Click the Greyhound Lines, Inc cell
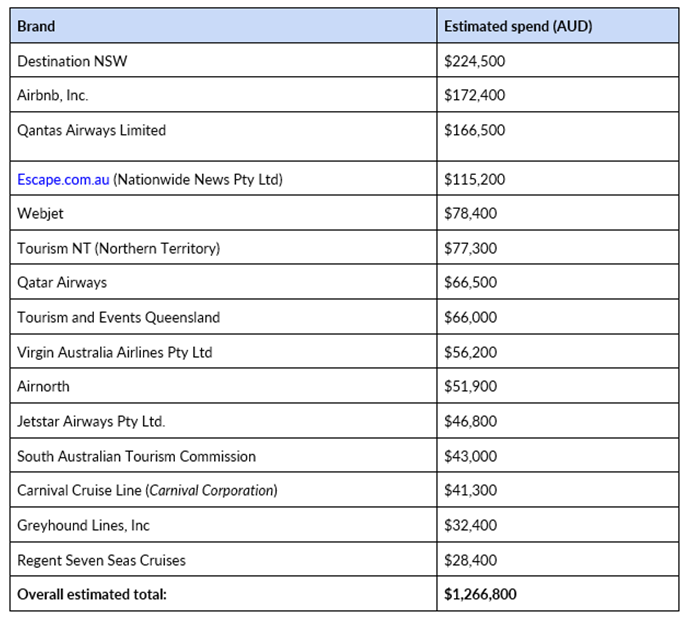Image resolution: width=694 pixels, height=617 pixels. pyautogui.click(x=83, y=525)
